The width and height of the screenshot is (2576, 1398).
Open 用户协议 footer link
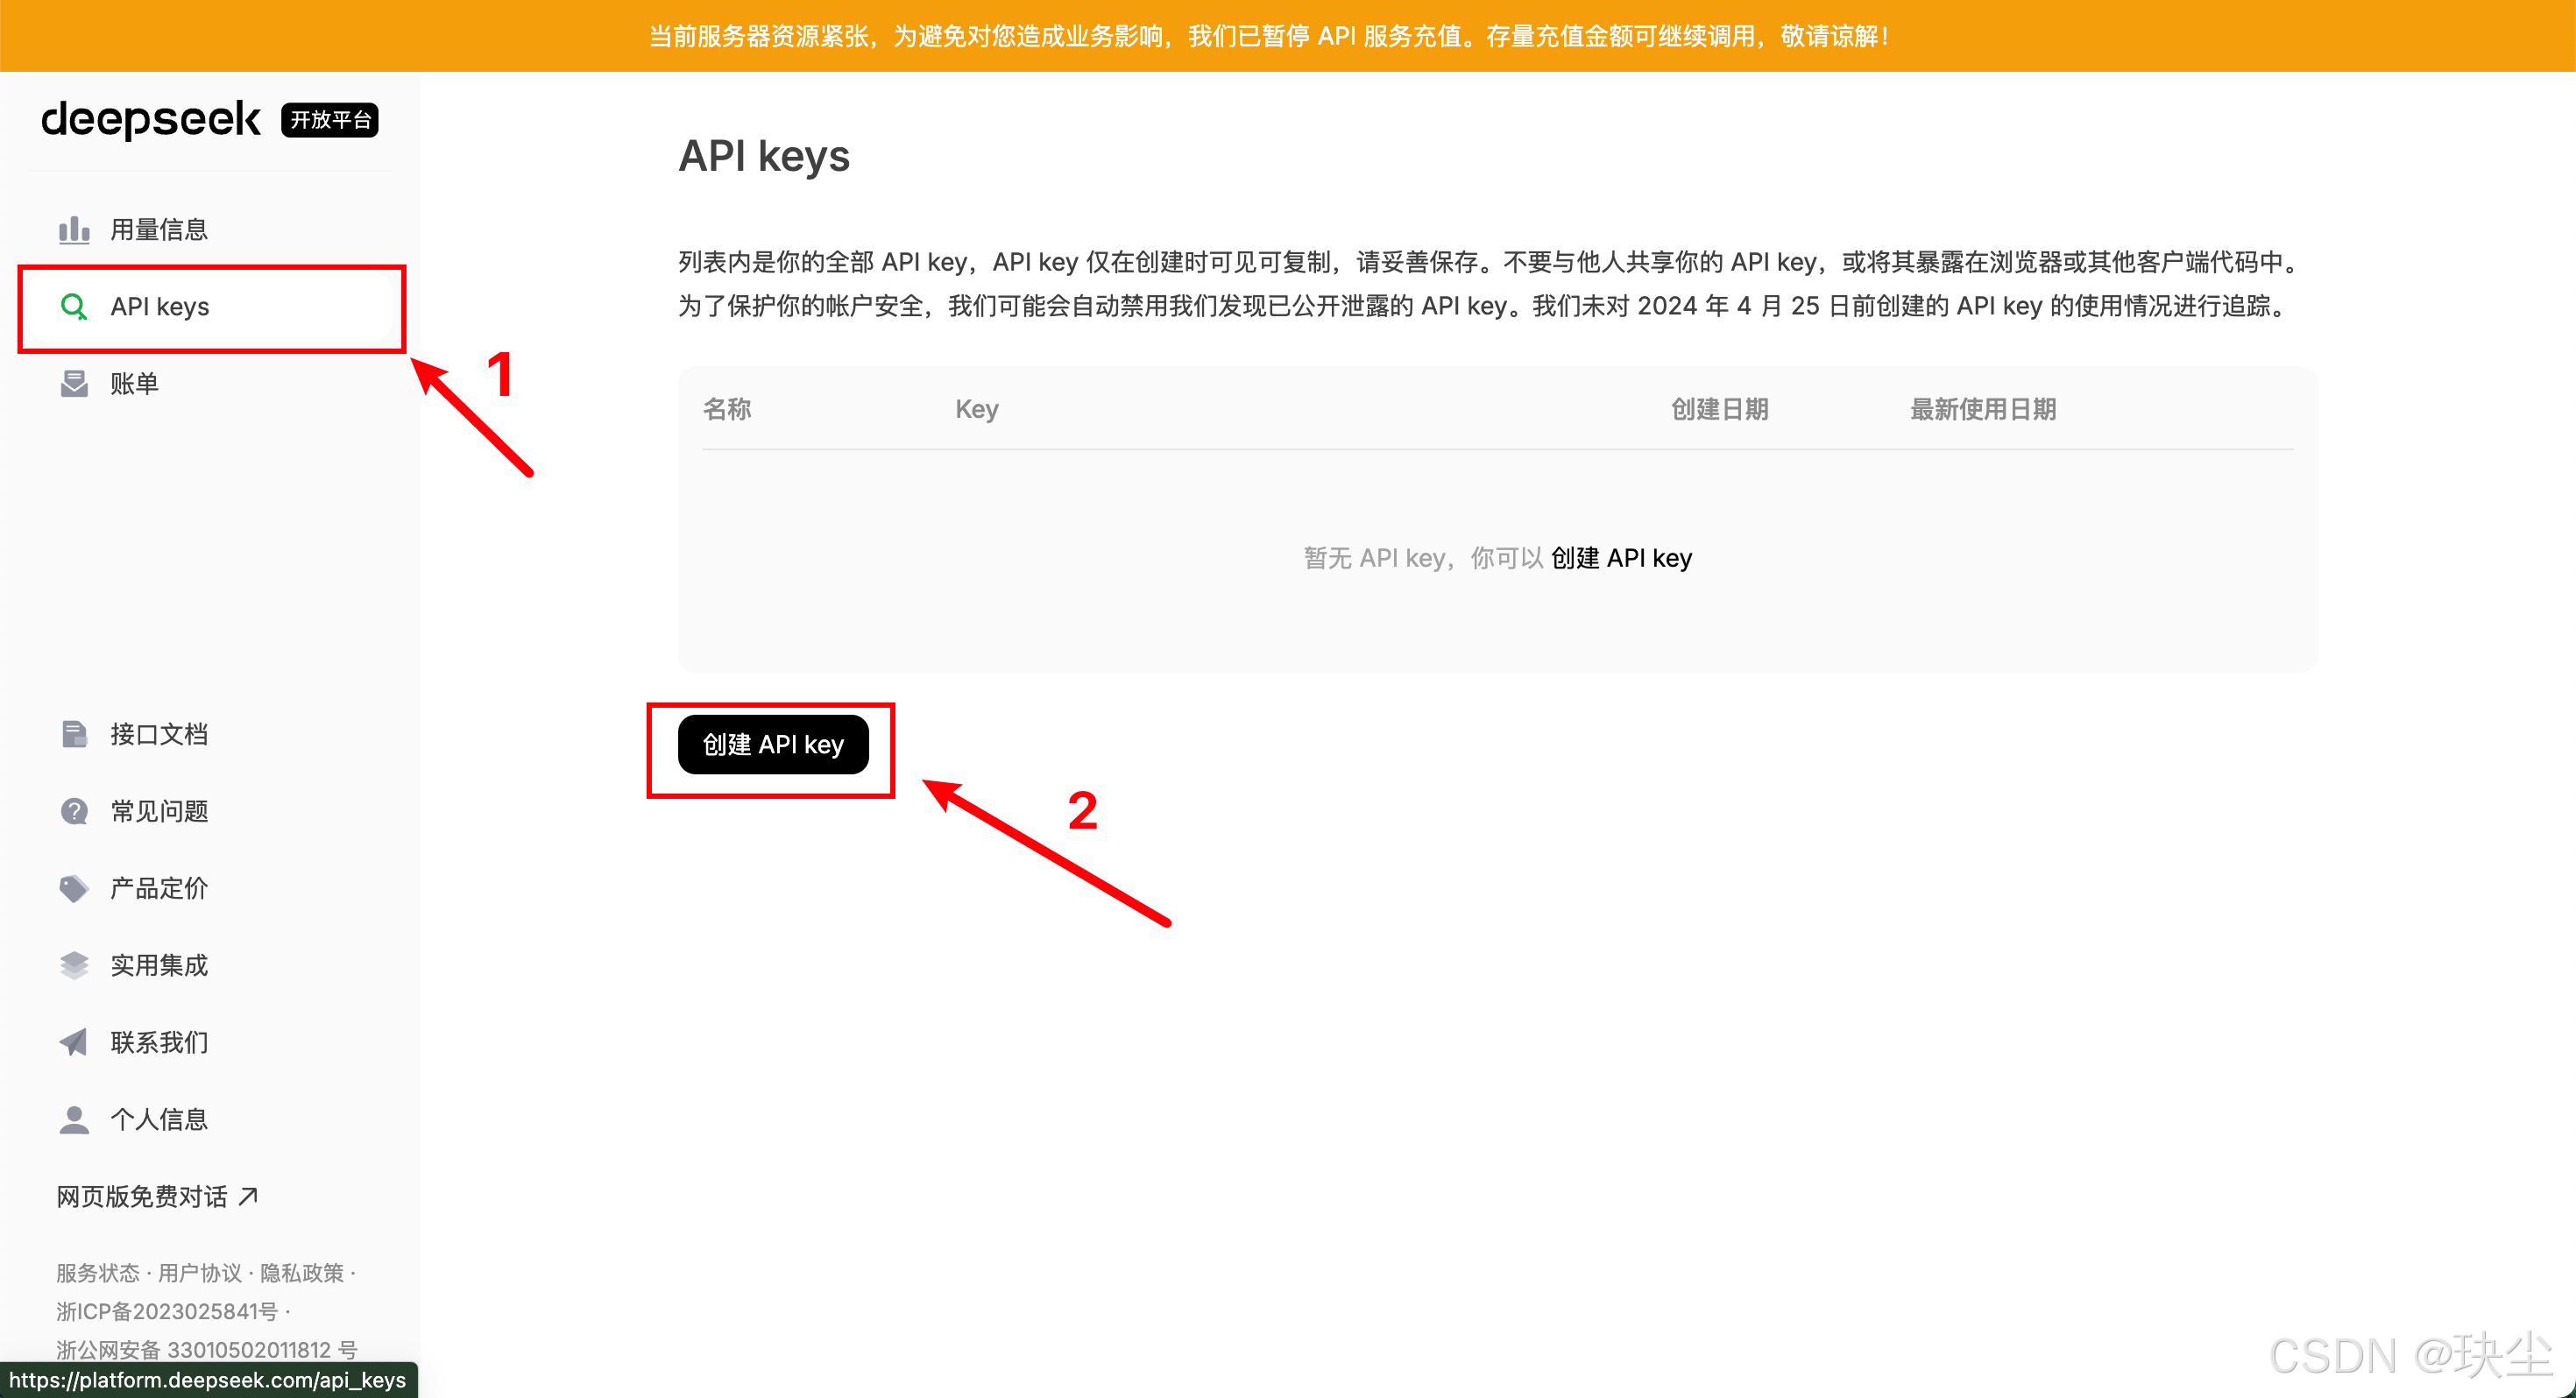pos(200,1273)
